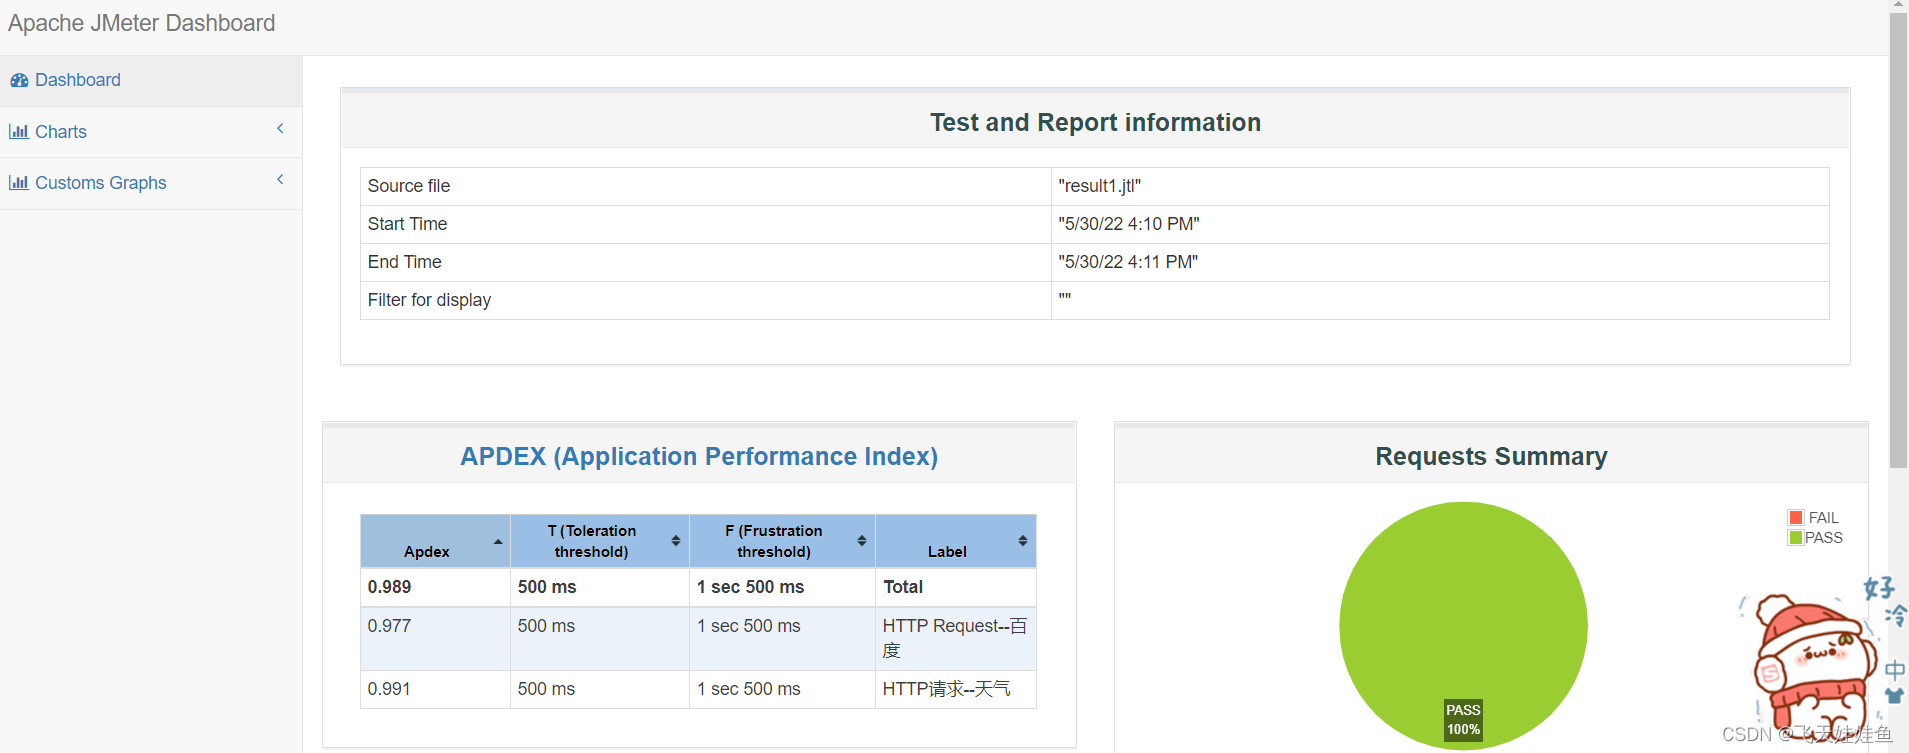The height and width of the screenshot is (753, 1909).
Task: Expand the Customs Graphs submenu chevron
Action: click(x=280, y=180)
